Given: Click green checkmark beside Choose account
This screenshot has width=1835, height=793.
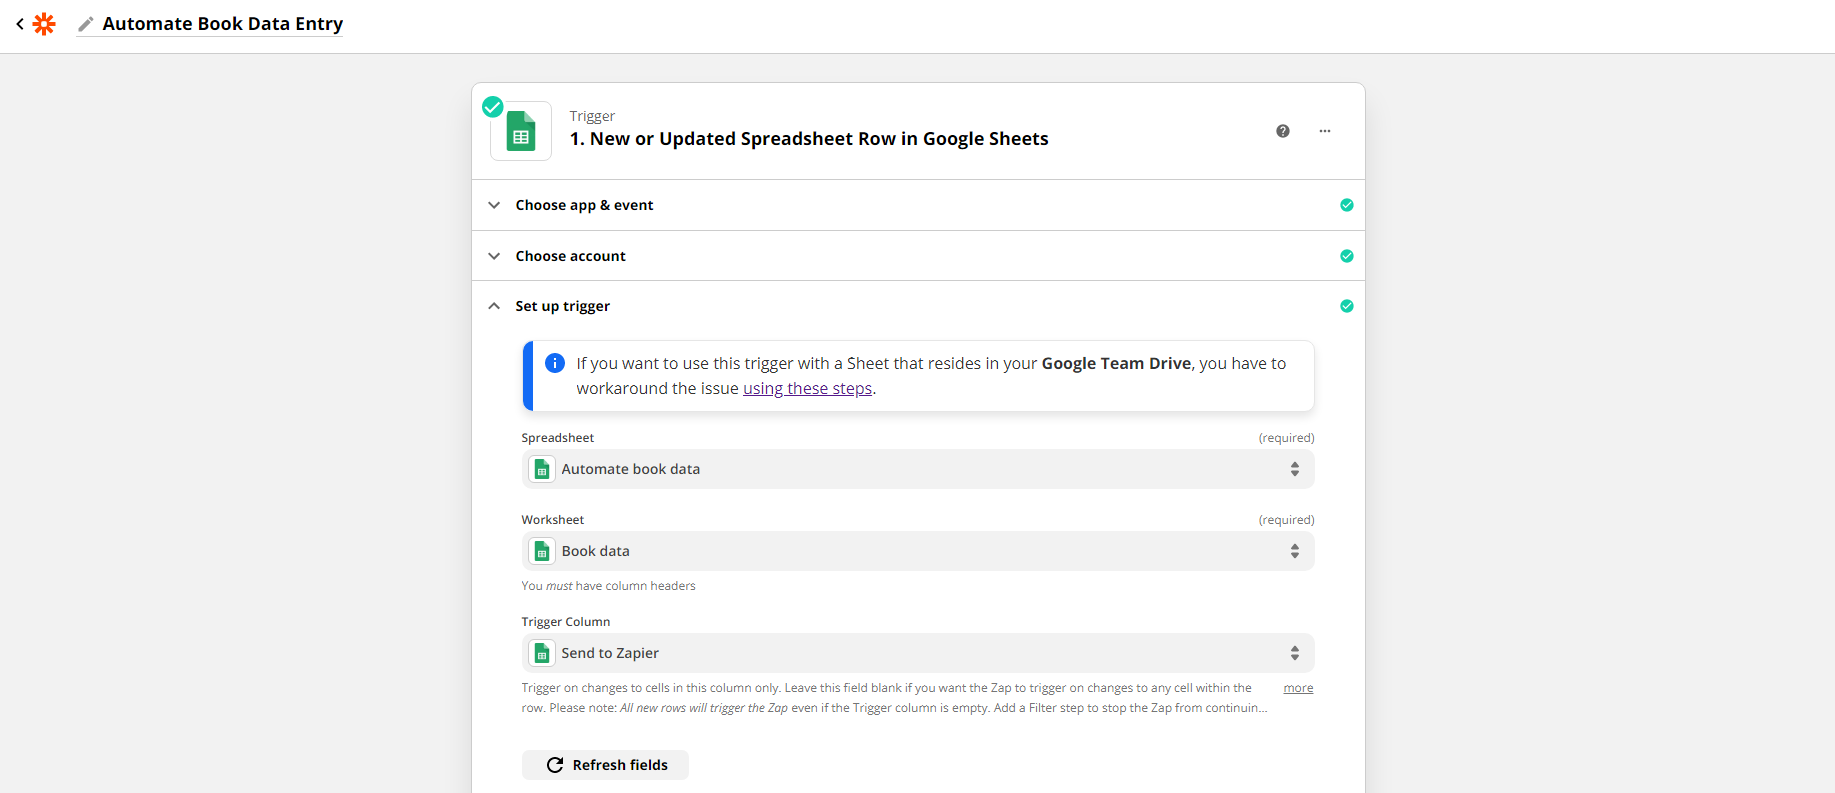Looking at the screenshot, I should (x=1346, y=256).
